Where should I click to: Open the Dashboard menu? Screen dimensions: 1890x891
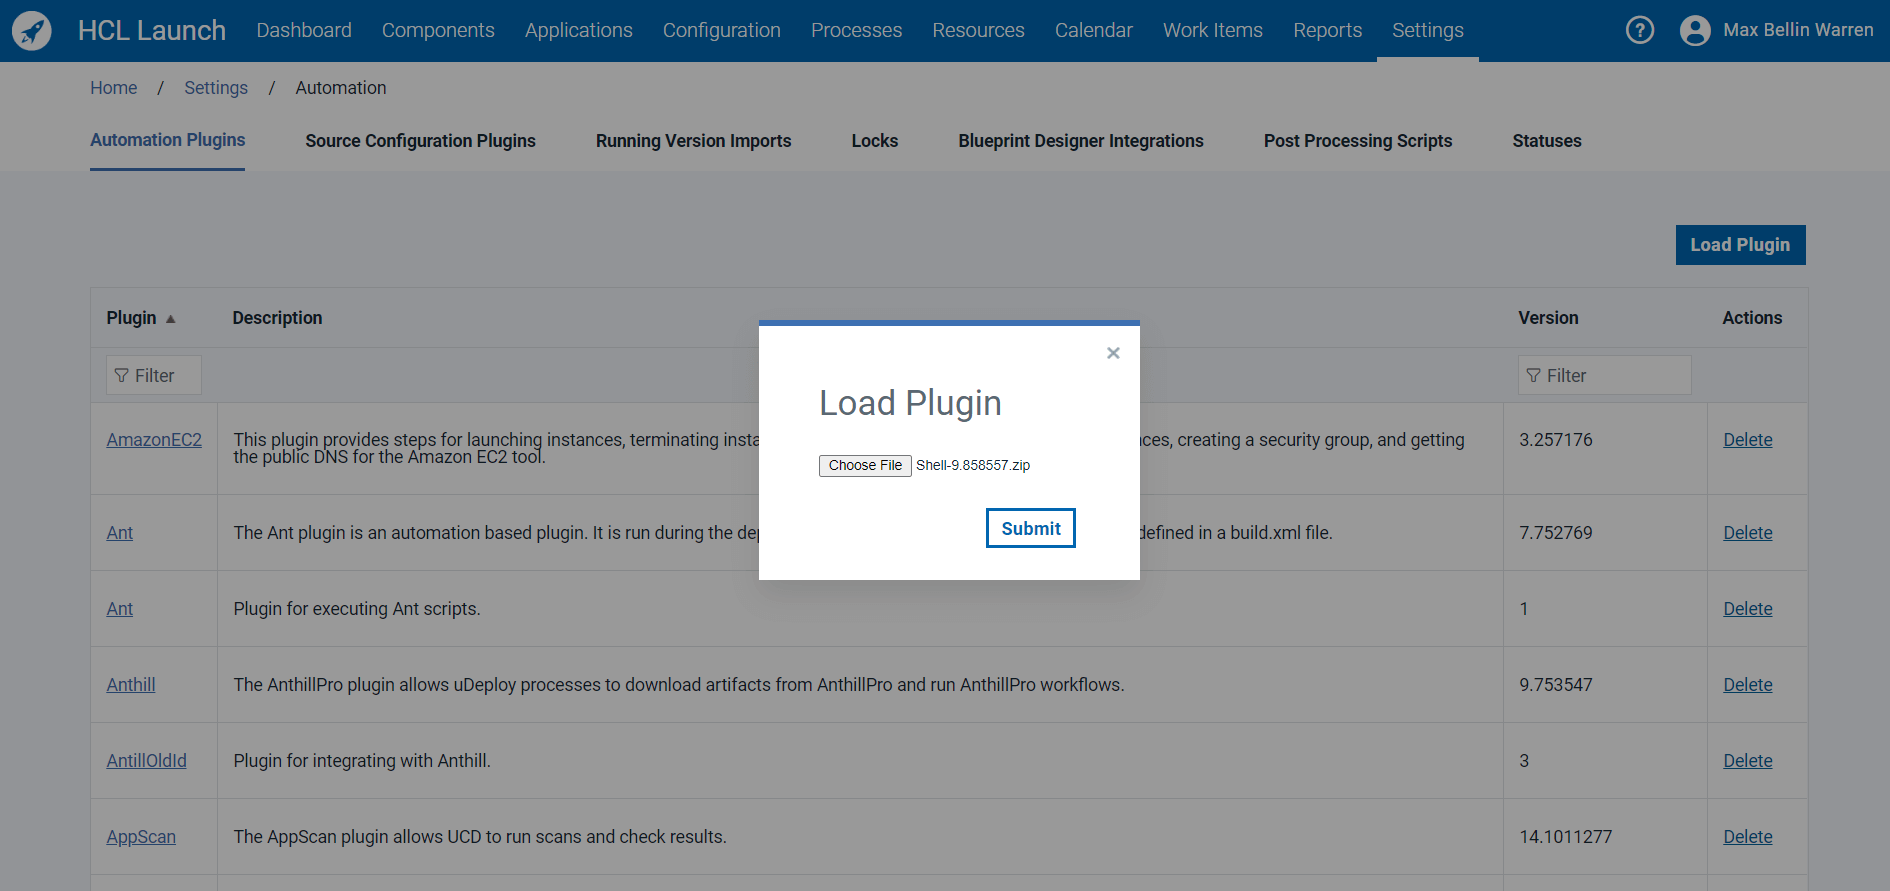click(304, 30)
